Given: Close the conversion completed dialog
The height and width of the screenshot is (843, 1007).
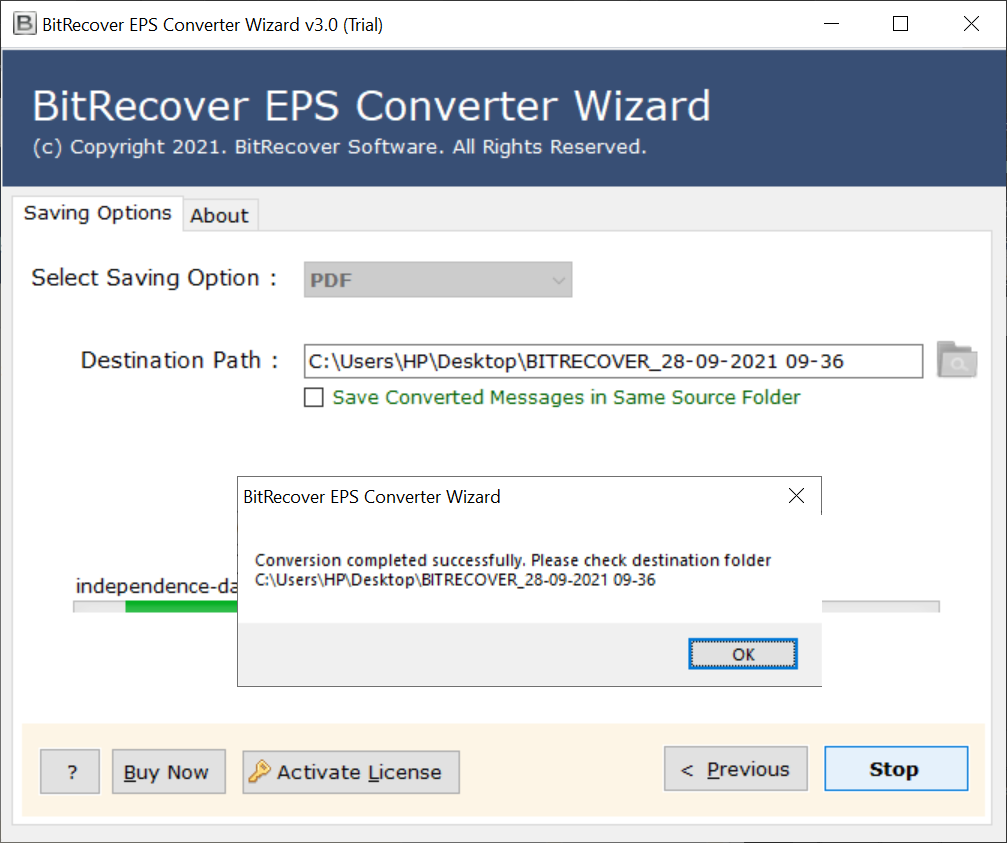Looking at the screenshot, I should point(796,496).
